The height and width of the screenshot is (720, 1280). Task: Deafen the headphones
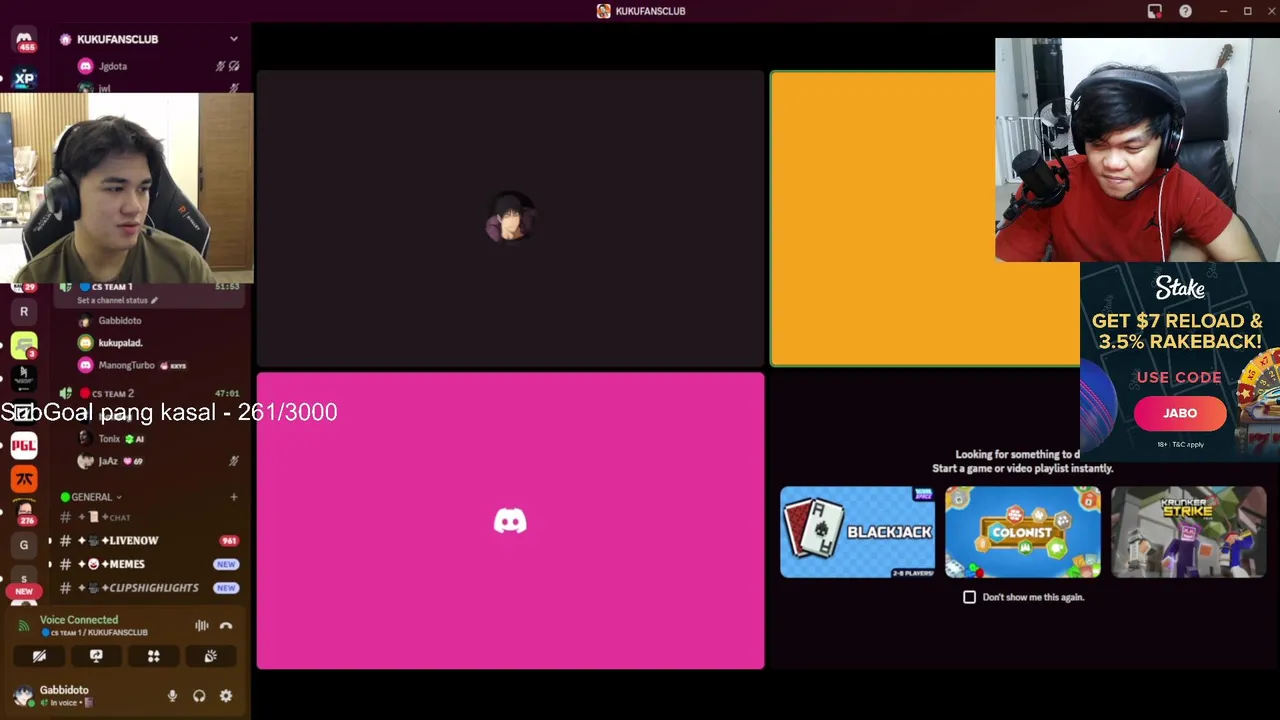(x=199, y=696)
